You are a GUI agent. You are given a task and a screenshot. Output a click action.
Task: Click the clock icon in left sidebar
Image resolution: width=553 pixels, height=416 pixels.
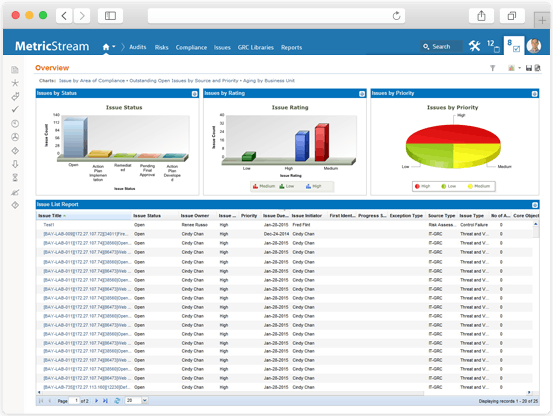15,123
